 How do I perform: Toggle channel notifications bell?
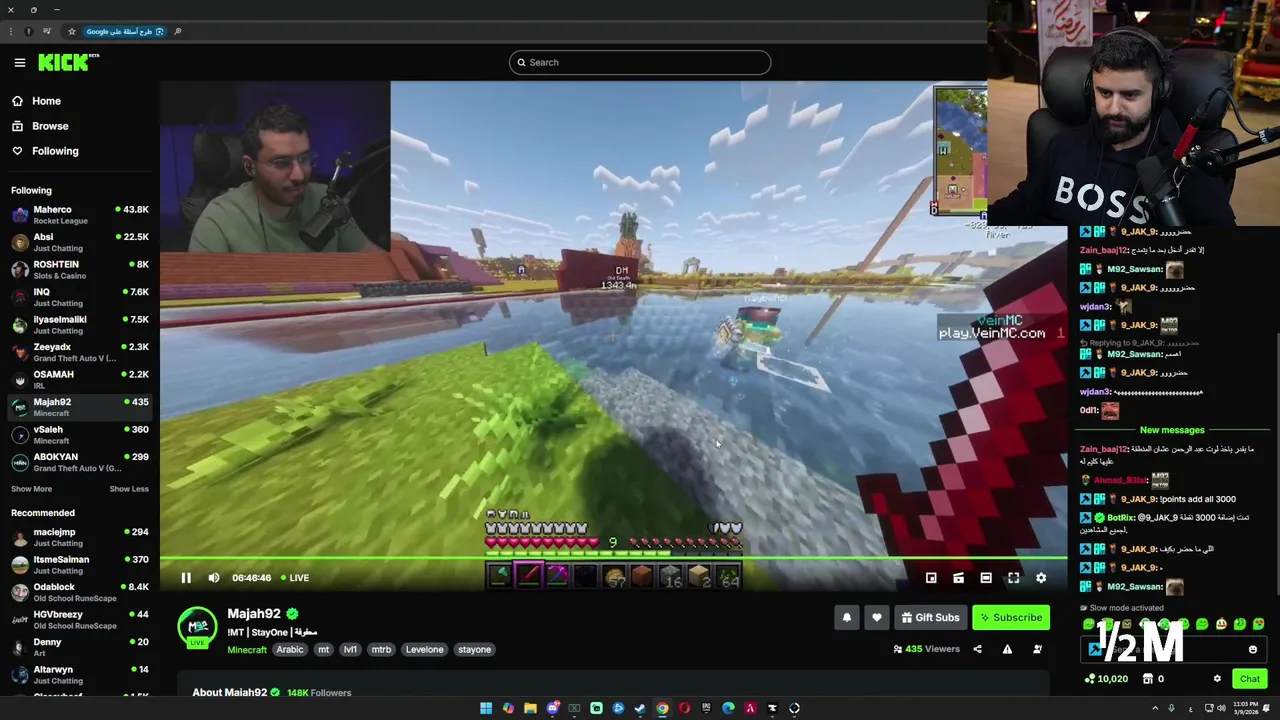click(847, 618)
